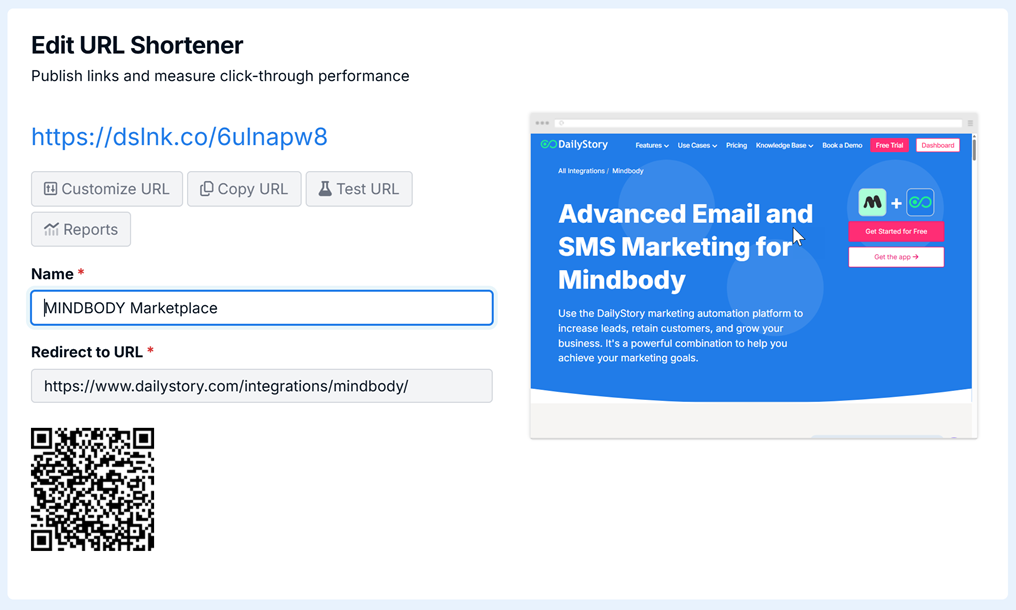
Task: Click the flask icon on Test URL
Action: coord(325,189)
